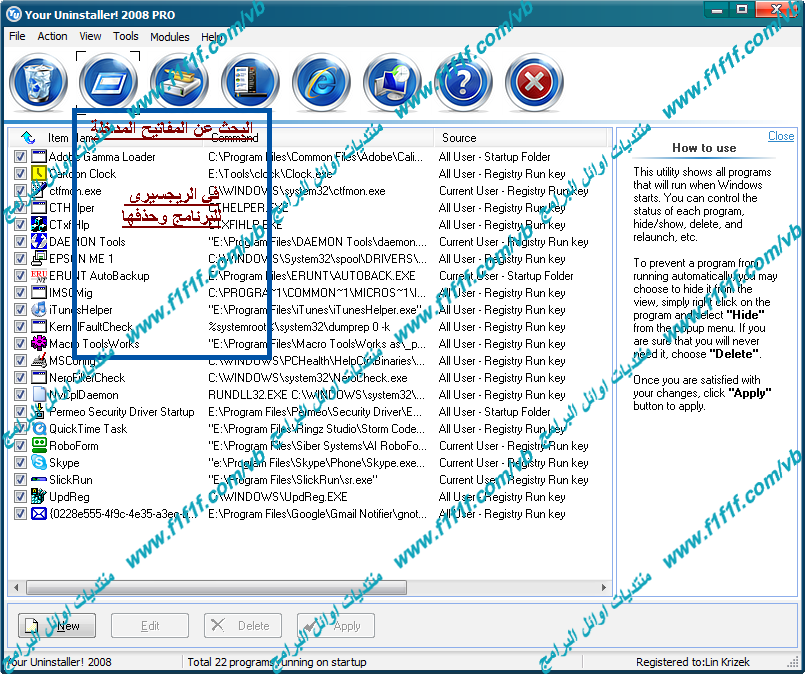
Task: Click the red X exit toolbar icon
Action: pos(534,82)
